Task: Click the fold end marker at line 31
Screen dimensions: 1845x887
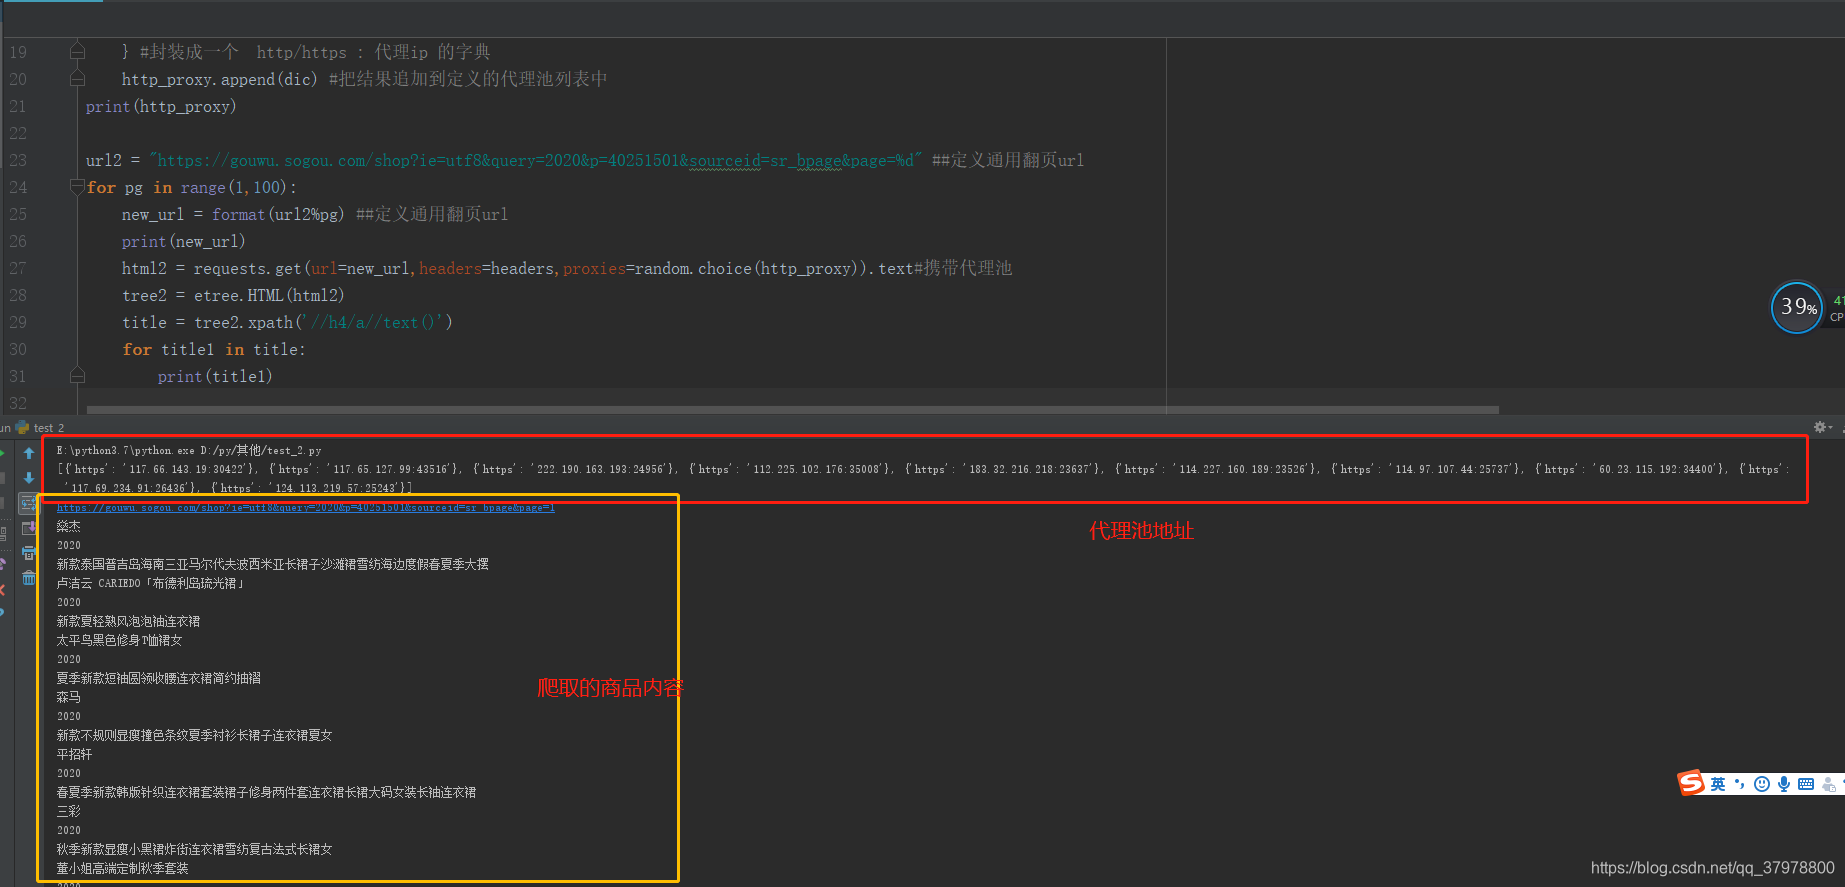Action: [x=77, y=376]
